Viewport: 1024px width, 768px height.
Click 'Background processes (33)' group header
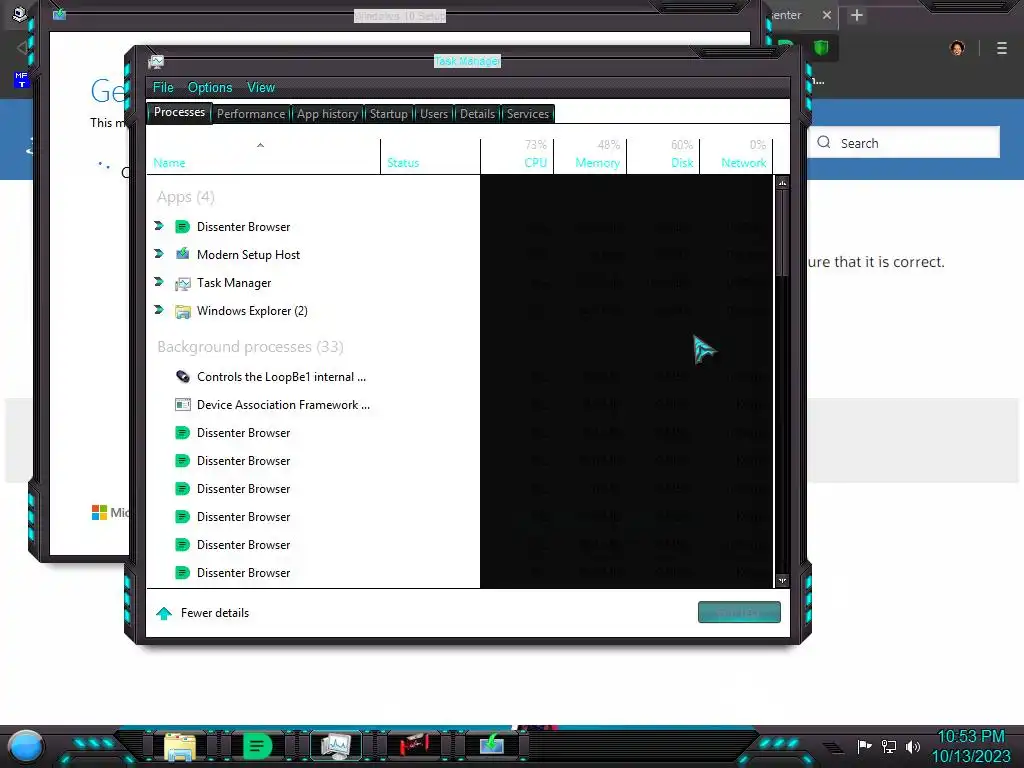coord(250,347)
